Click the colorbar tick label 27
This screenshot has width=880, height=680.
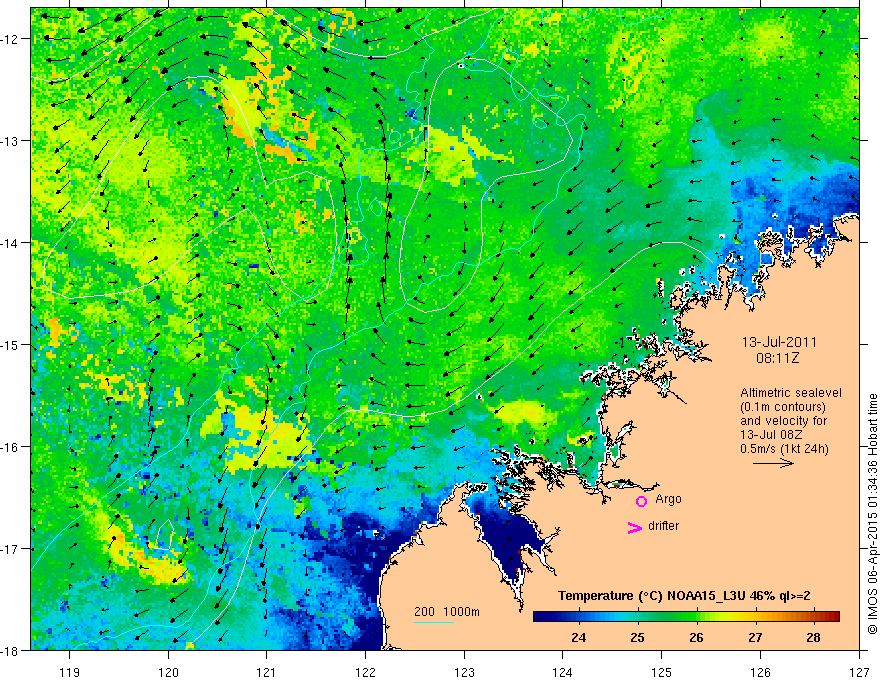point(755,637)
